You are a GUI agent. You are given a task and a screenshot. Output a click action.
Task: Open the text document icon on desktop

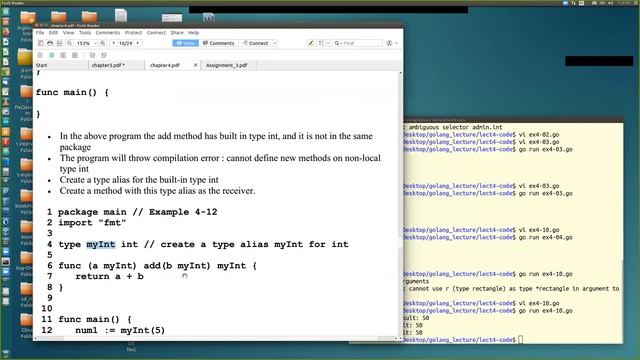pyautogui.click(x=121, y=16)
